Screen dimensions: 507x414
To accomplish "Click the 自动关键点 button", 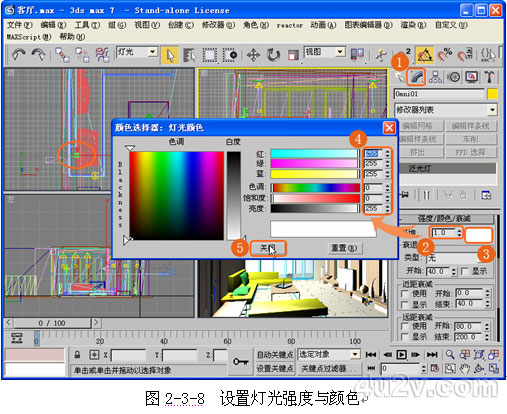I will point(275,355).
